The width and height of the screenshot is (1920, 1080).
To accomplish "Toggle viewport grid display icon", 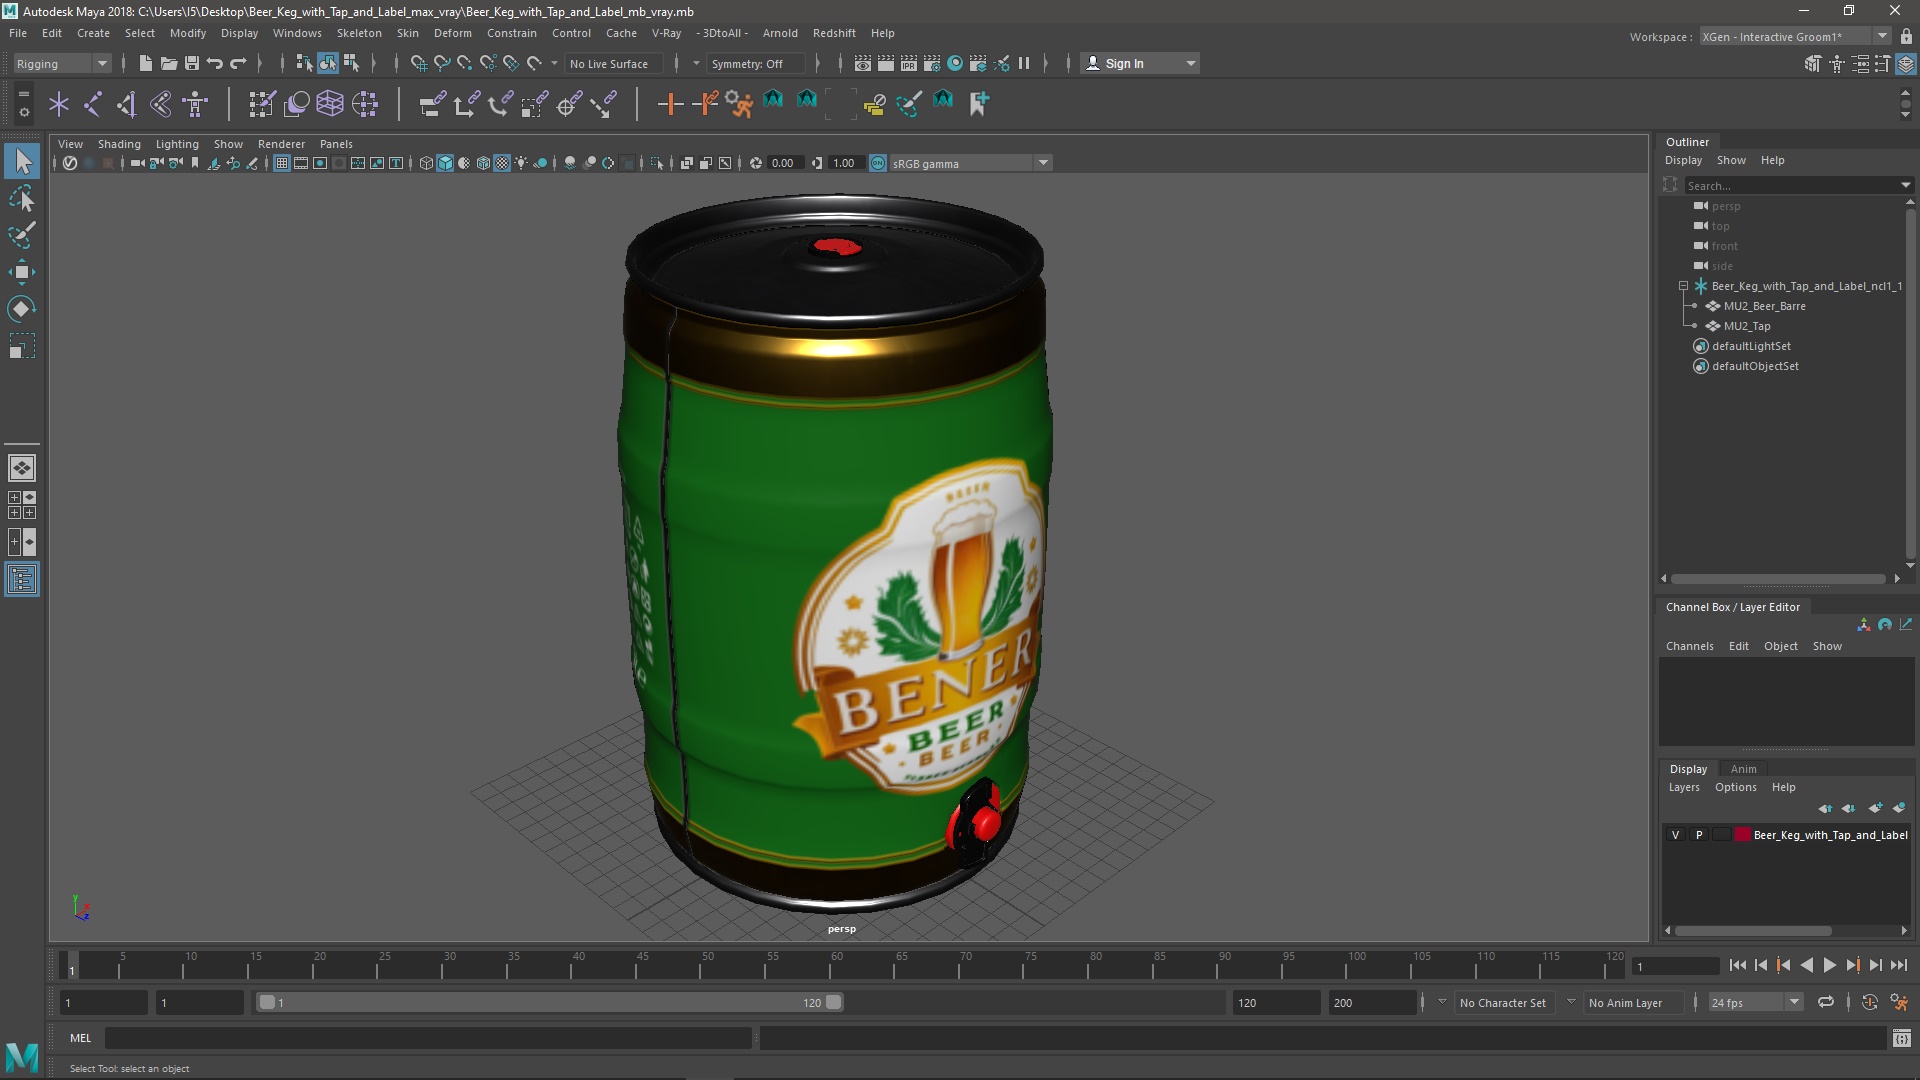I will click(x=282, y=163).
